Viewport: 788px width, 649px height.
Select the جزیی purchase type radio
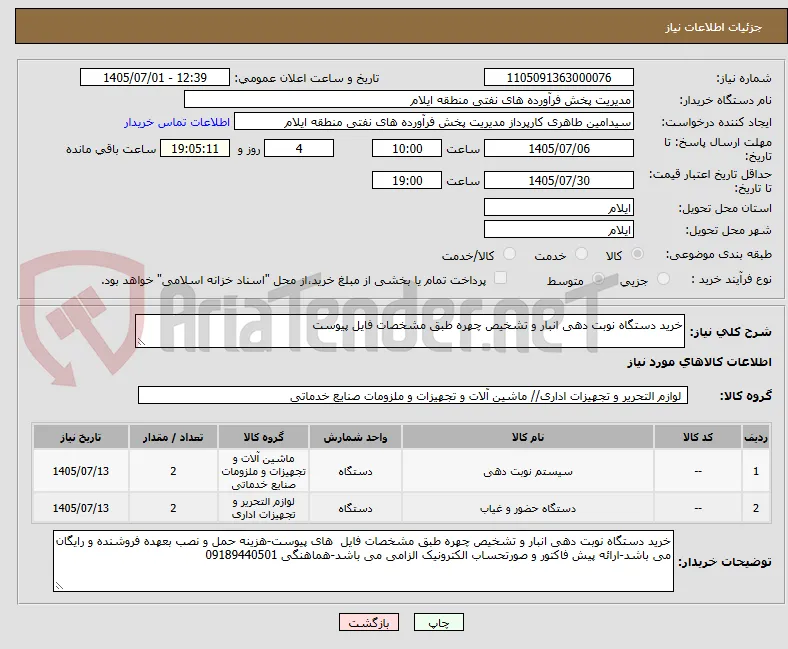click(x=663, y=279)
